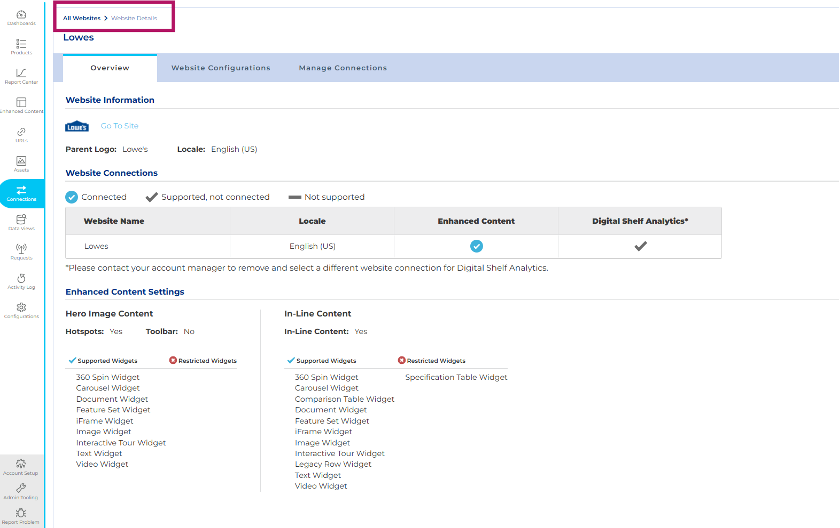
Task: Click Hero Image Text Widget entry
Action: [x=99, y=454]
